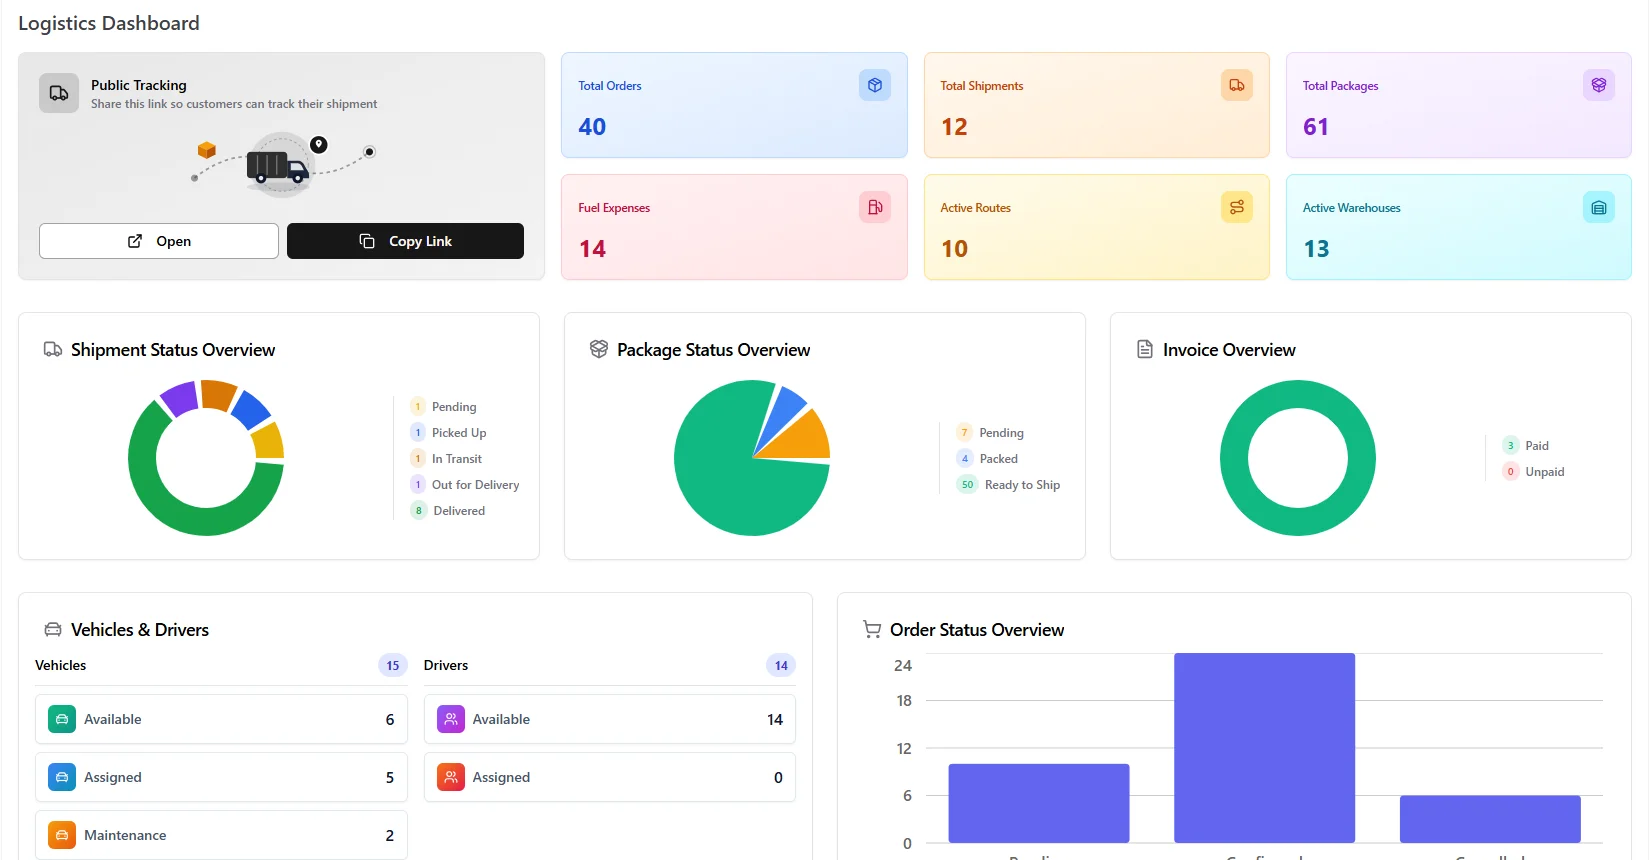Click the In Transit legend entry
Screen dimensions: 1649x860
[x=447, y=459]
